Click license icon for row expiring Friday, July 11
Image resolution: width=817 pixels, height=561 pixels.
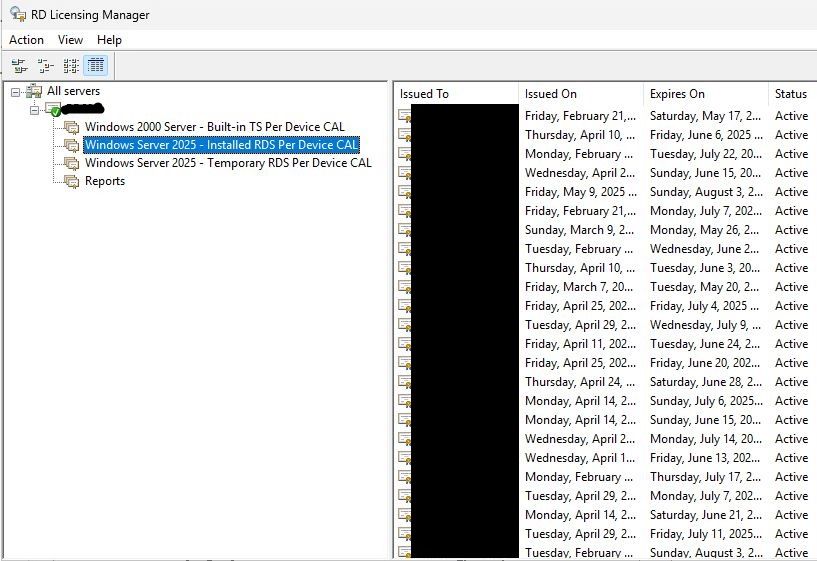(x=404, y=534)
